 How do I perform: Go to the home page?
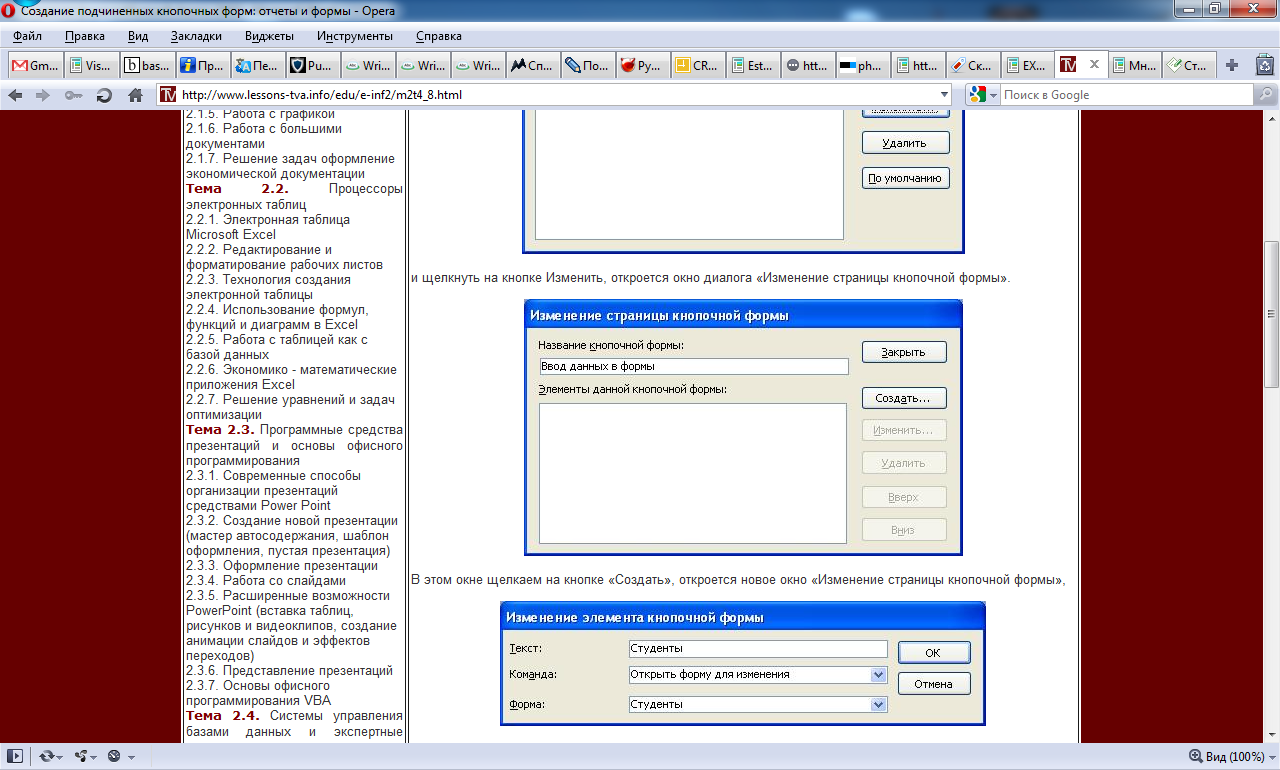(135, 95)
